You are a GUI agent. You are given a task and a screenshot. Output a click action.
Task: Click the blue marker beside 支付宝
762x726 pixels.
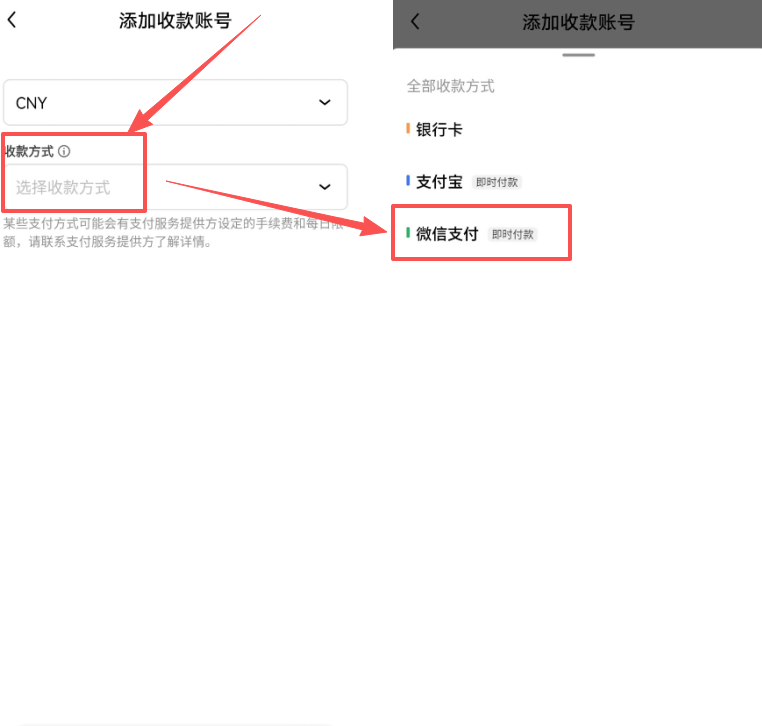click(408, 181)
